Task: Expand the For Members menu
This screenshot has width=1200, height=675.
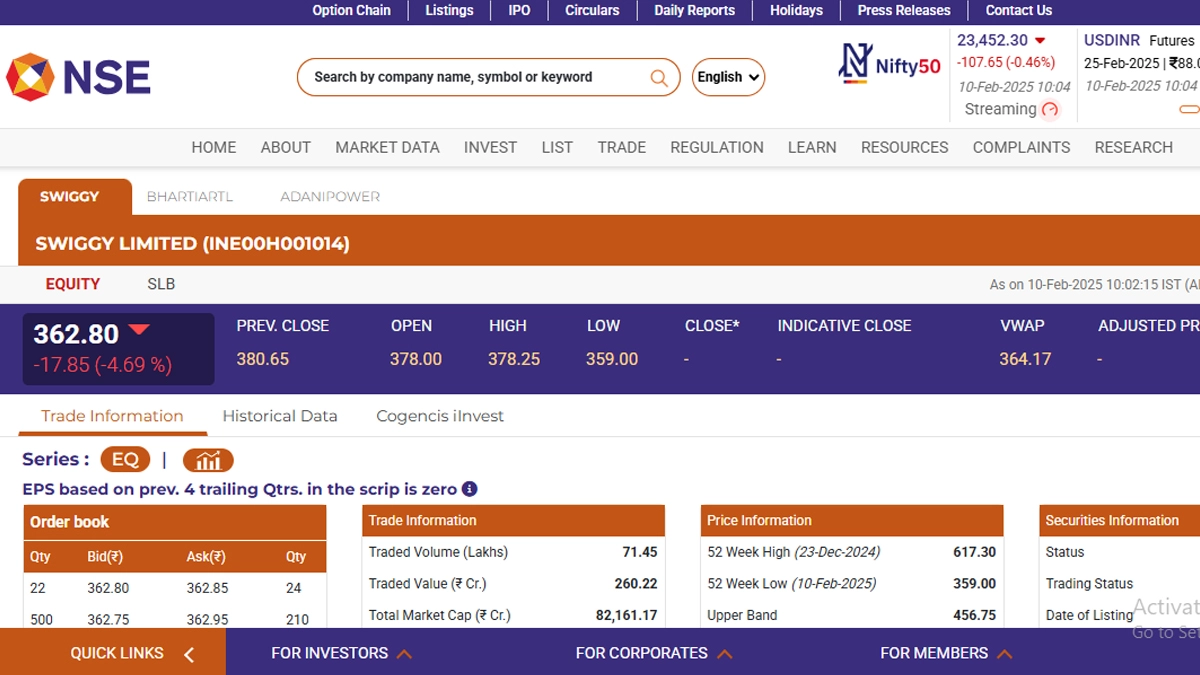Action: [x=945, y=653]
